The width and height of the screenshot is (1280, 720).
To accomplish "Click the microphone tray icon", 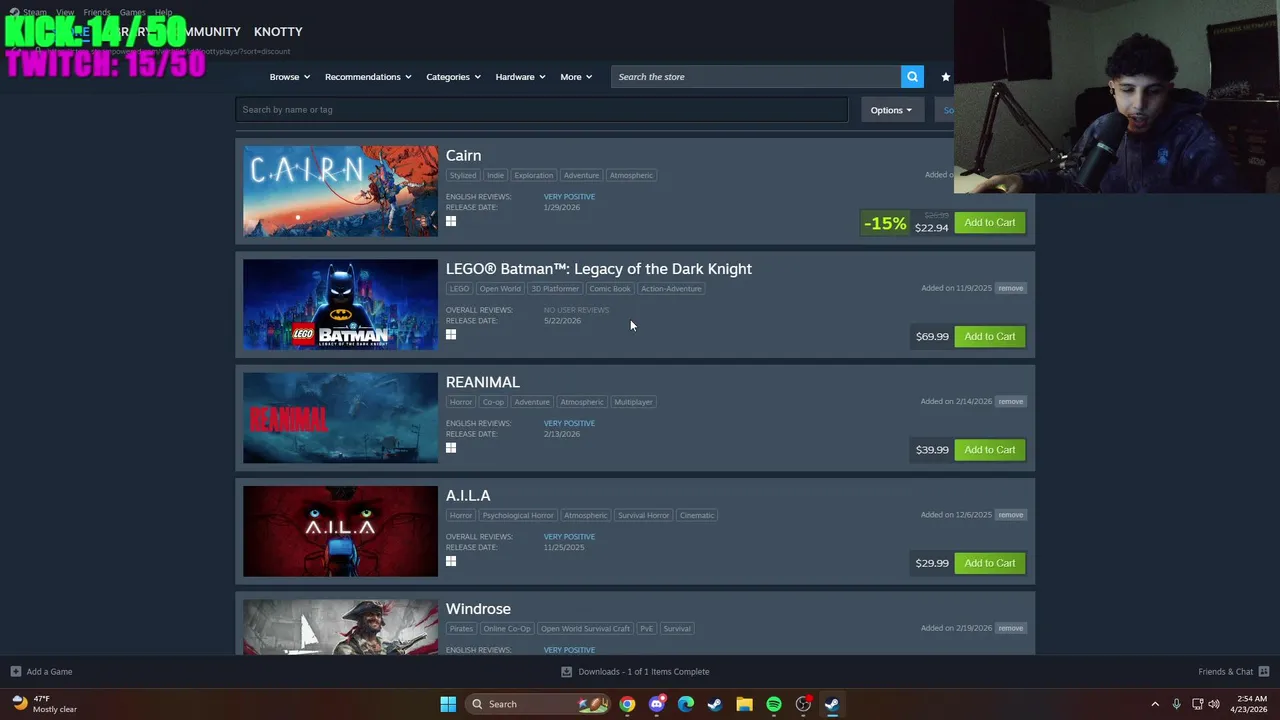I will pyautogui.click(x=1177, y=704).
